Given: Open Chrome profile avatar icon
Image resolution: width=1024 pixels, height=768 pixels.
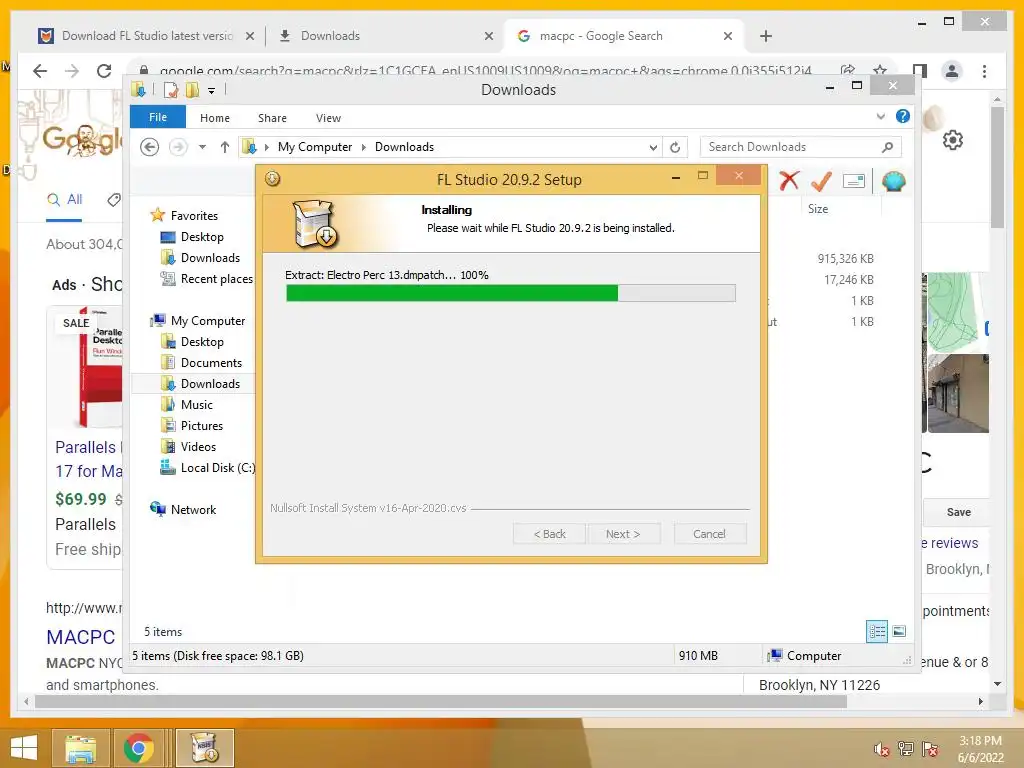Looking at the screenshot, I should 952,71.
